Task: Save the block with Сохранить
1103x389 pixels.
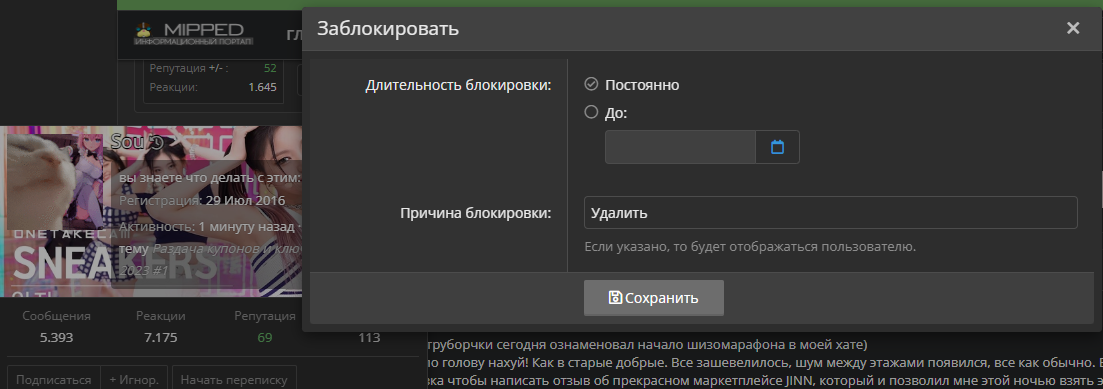Action: [653, 298]
